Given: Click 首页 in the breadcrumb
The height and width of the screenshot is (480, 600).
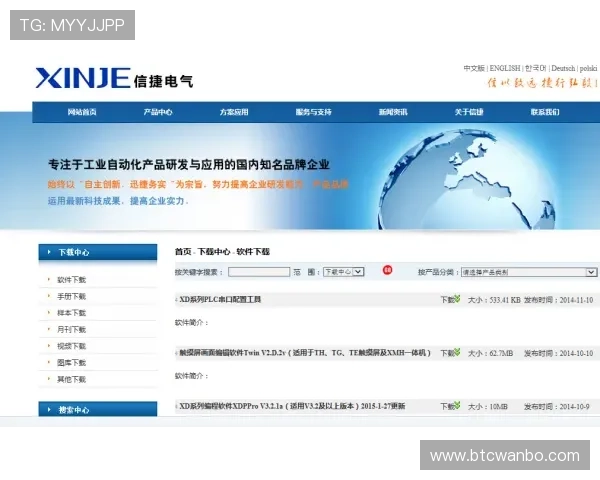Looking at the screenshot, I should (x=183, y=251).
